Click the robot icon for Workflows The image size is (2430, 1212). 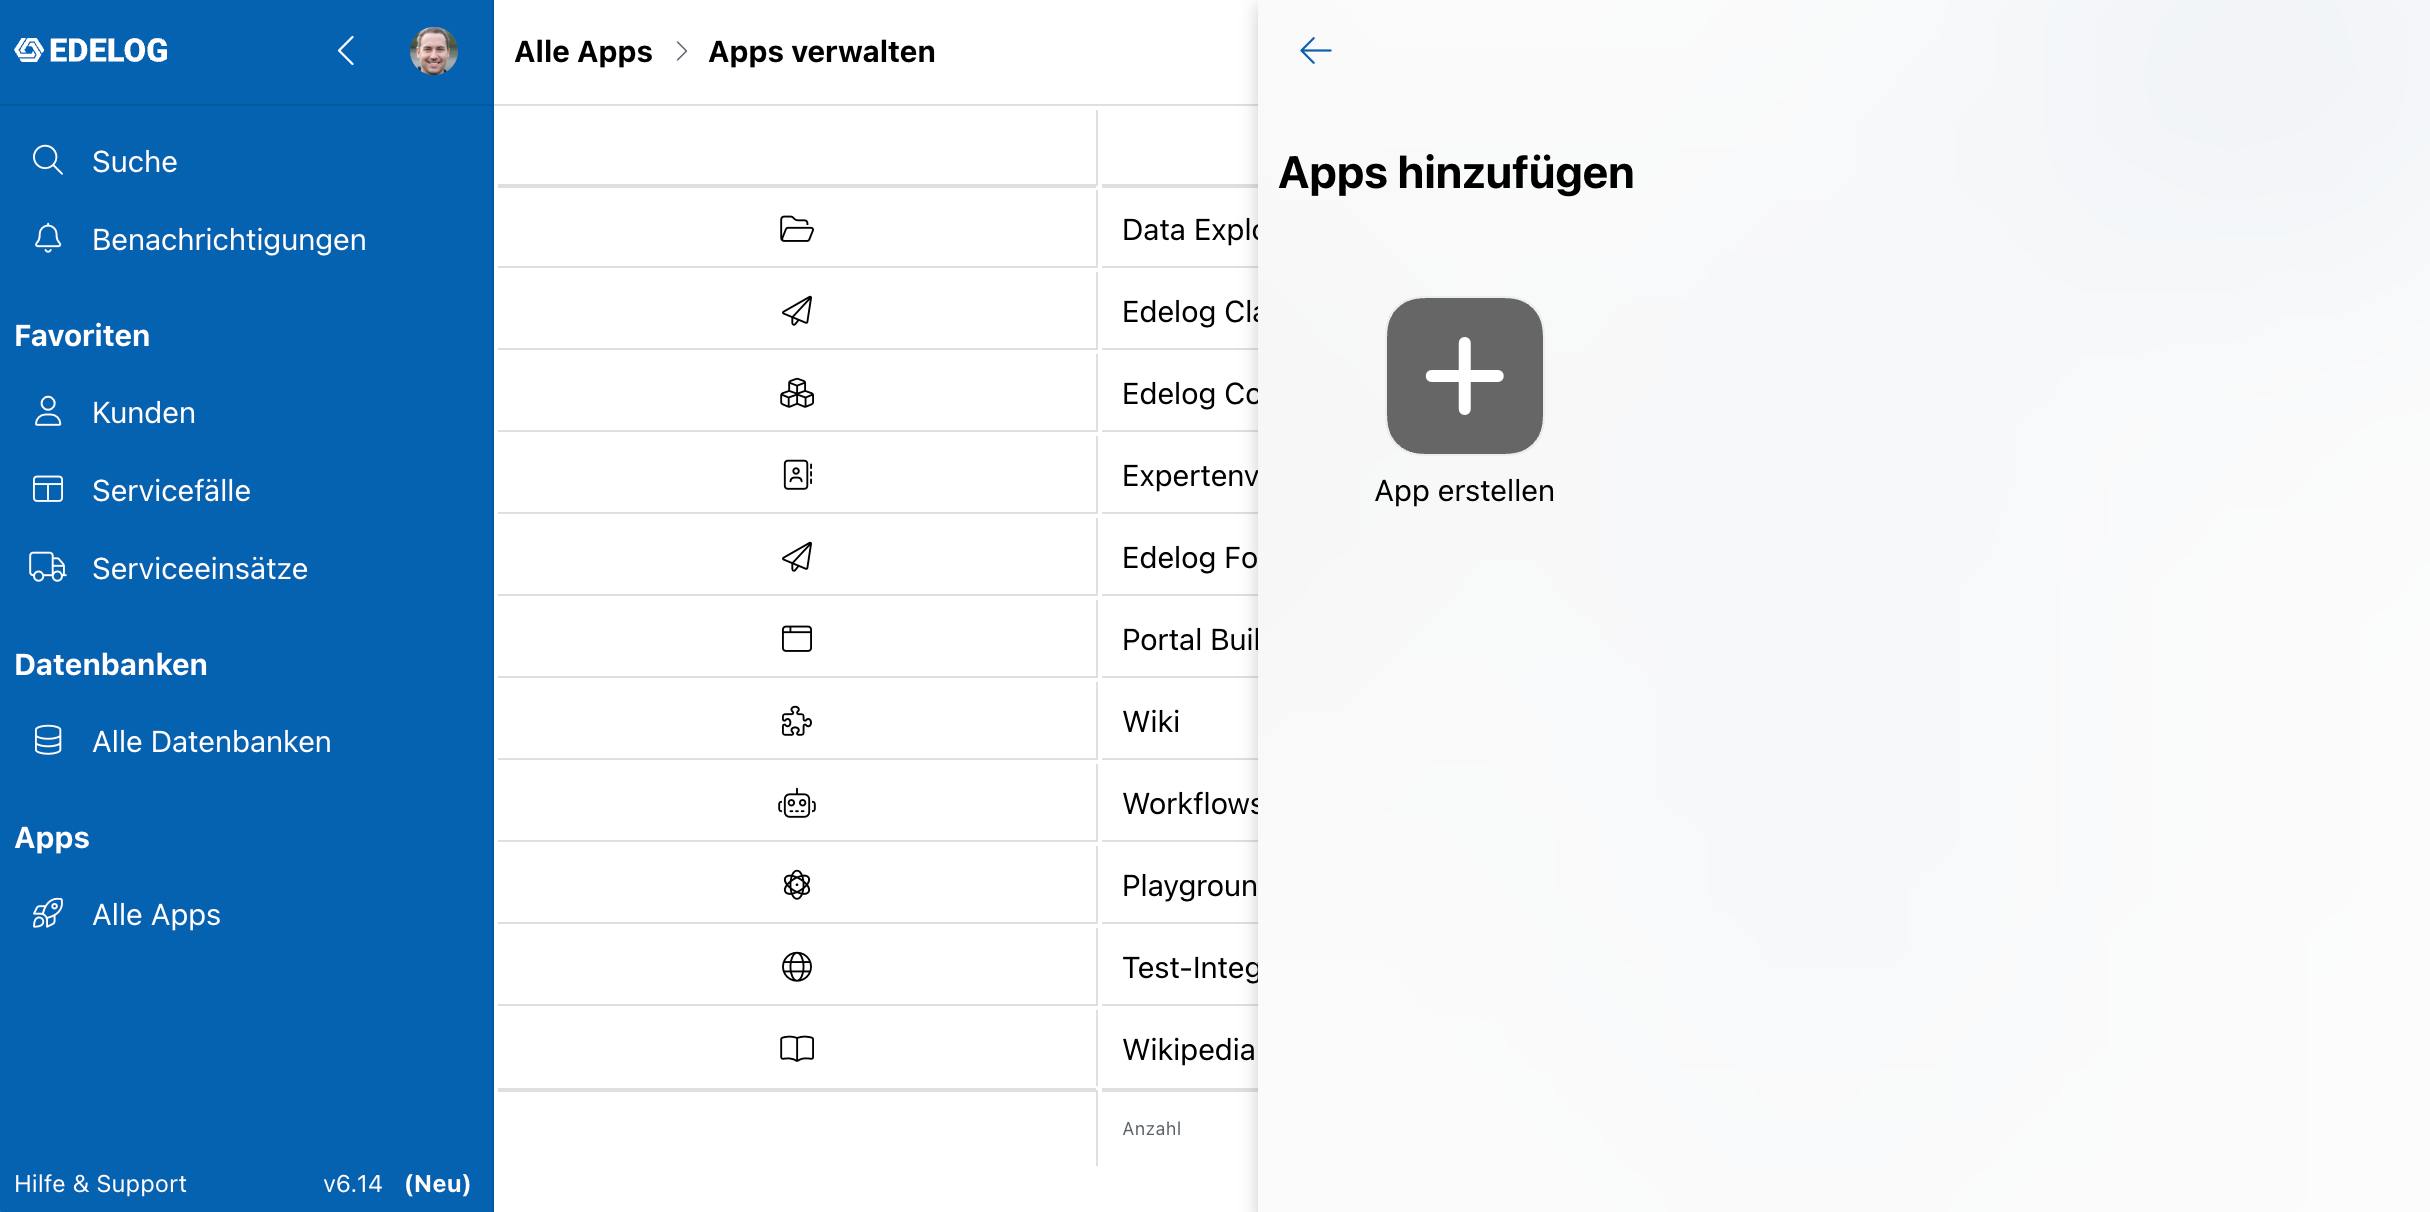click(797, 803)
